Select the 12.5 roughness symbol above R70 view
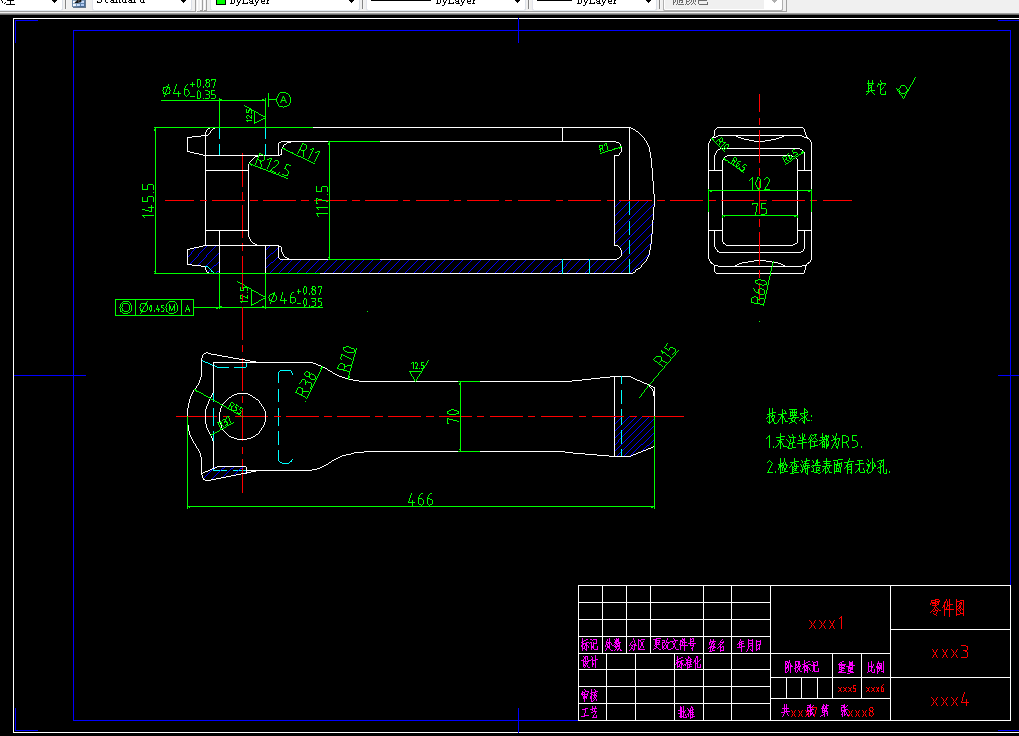This screenshot has width=1019, height=736. tap(417, 370)
